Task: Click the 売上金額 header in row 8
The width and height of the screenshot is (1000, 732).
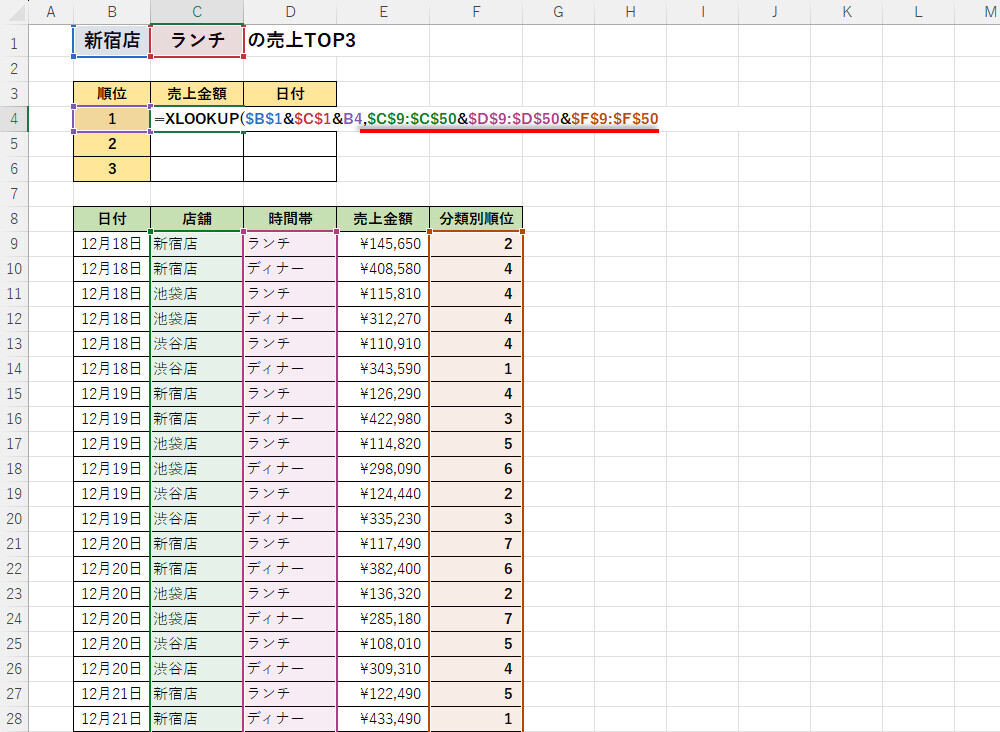Action: 383,219
